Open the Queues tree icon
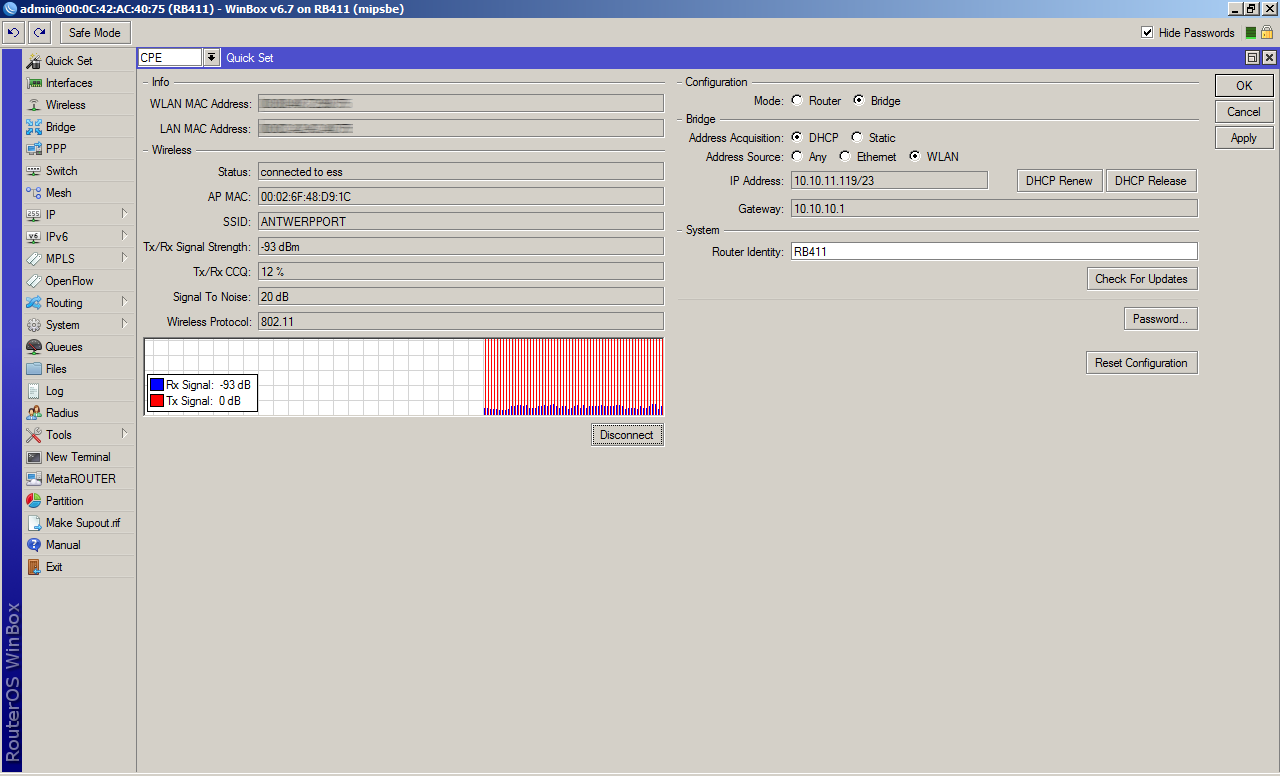The image size is (1280, 776). coord(34,347)
